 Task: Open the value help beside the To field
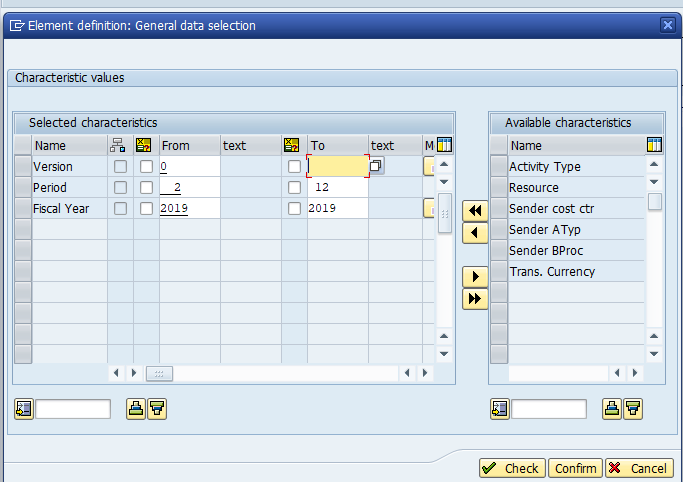[x=376, y=167]
